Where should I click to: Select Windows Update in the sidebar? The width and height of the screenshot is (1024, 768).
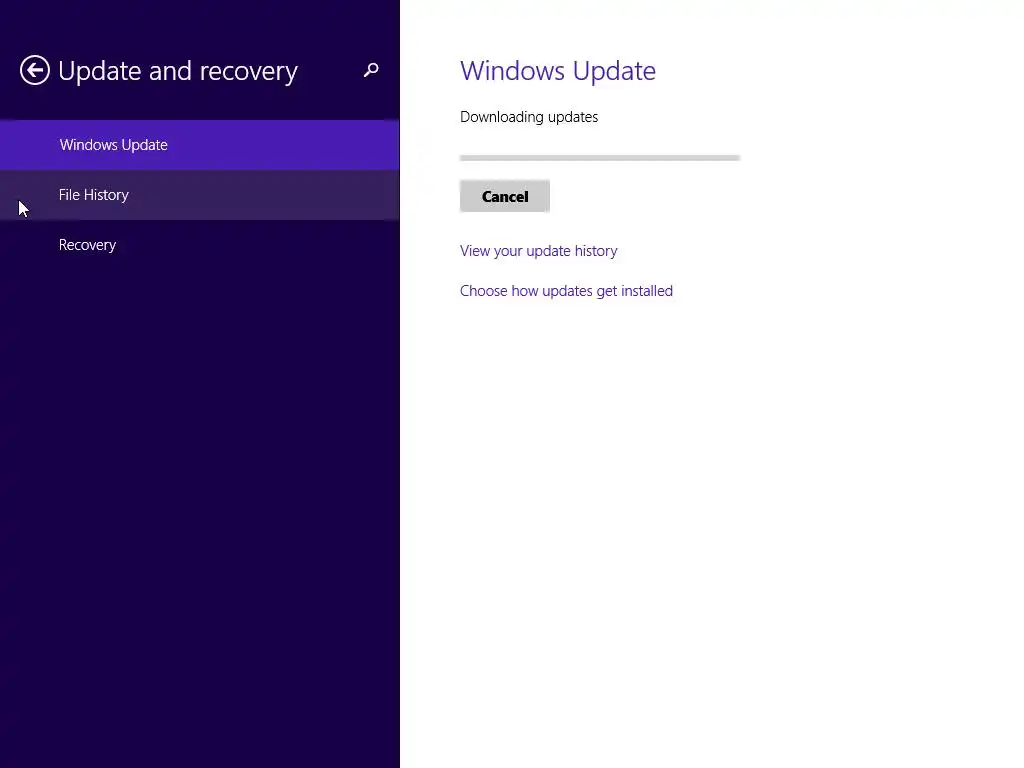pos(200,145)
